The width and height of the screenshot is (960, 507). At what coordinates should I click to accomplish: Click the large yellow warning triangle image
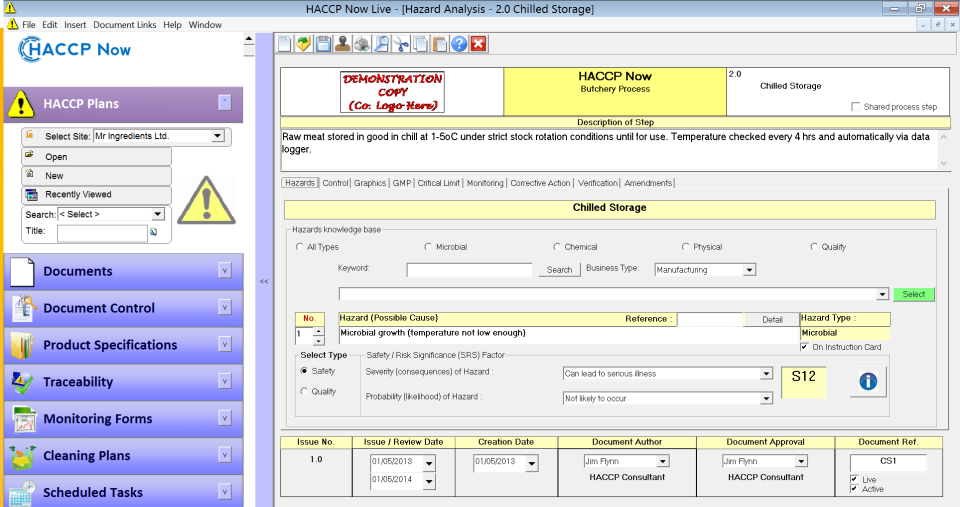coord(206,200)
